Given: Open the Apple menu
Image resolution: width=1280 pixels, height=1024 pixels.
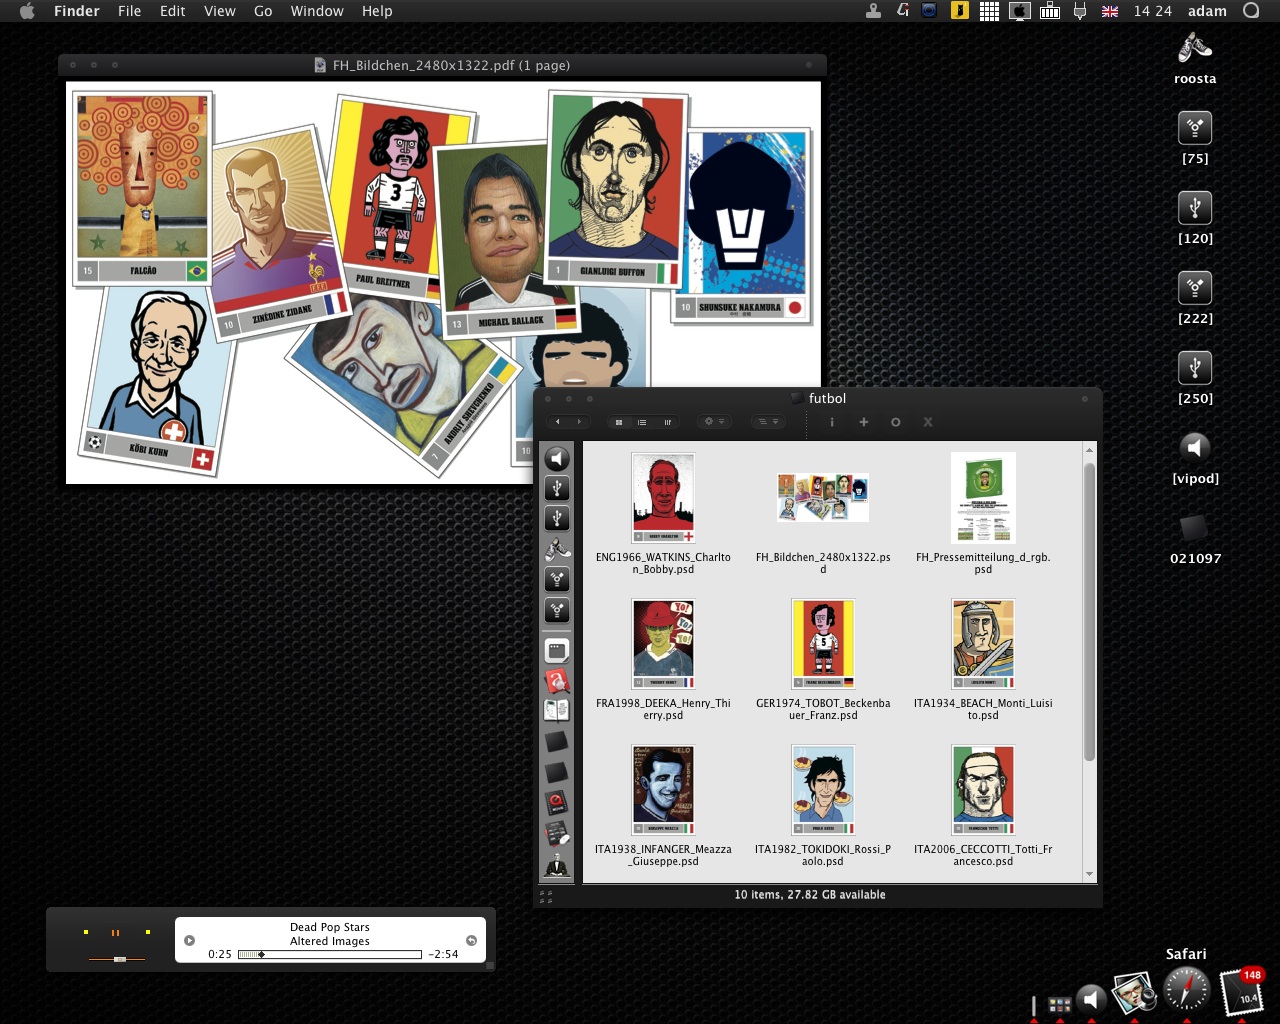Looking at the screenshot, I should [27, 11].
